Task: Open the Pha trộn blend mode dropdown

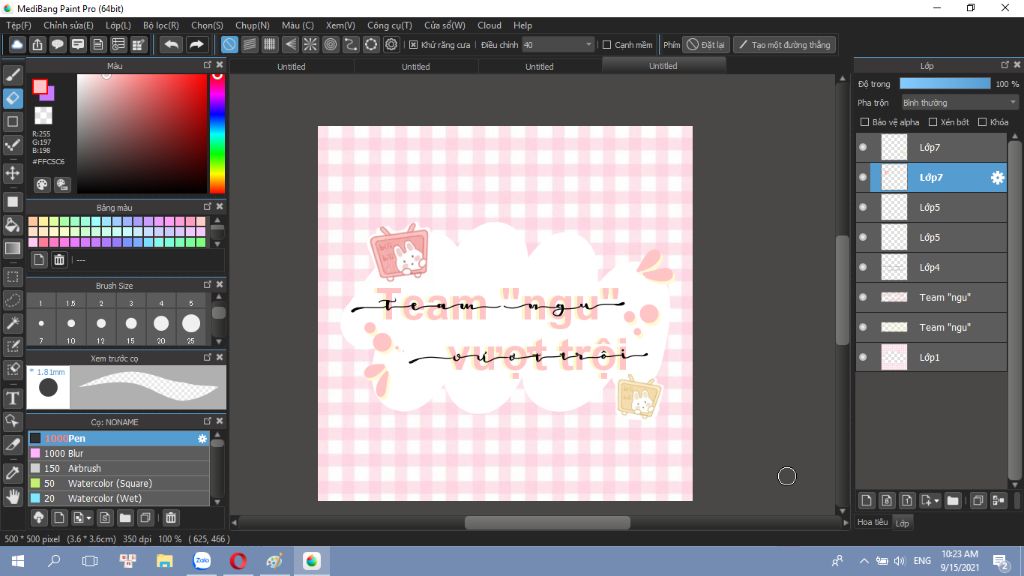Action: tap(959, 103)
